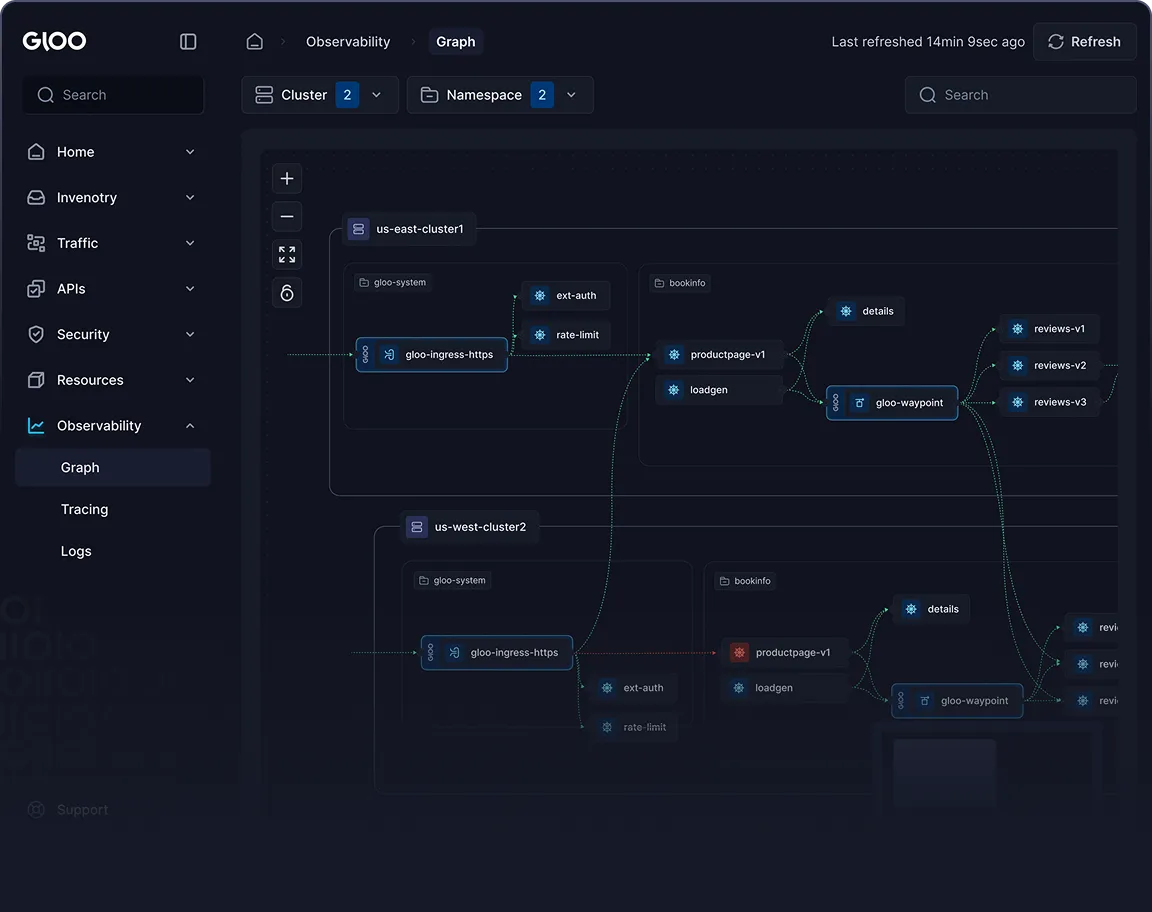Image resolution: width=1152 pixels, height=912 pixels.
Task: Focus the graph Search field
Action: 1020,95
